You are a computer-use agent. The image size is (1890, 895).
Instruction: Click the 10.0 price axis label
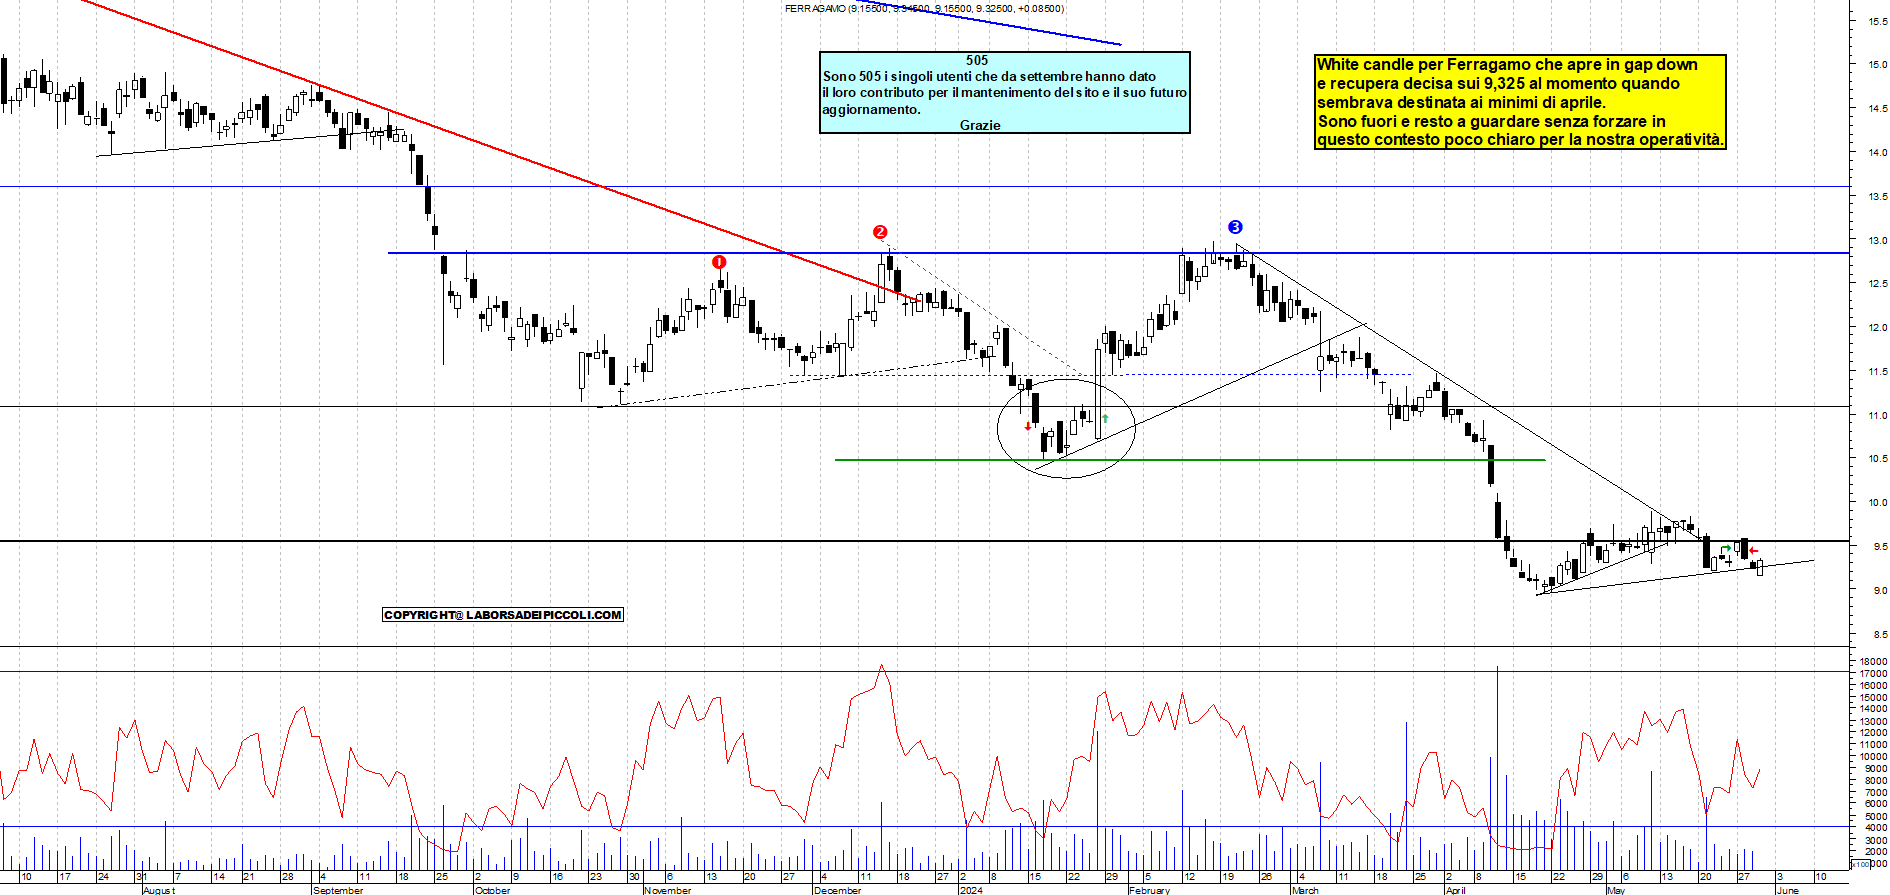coord(1878,503)
